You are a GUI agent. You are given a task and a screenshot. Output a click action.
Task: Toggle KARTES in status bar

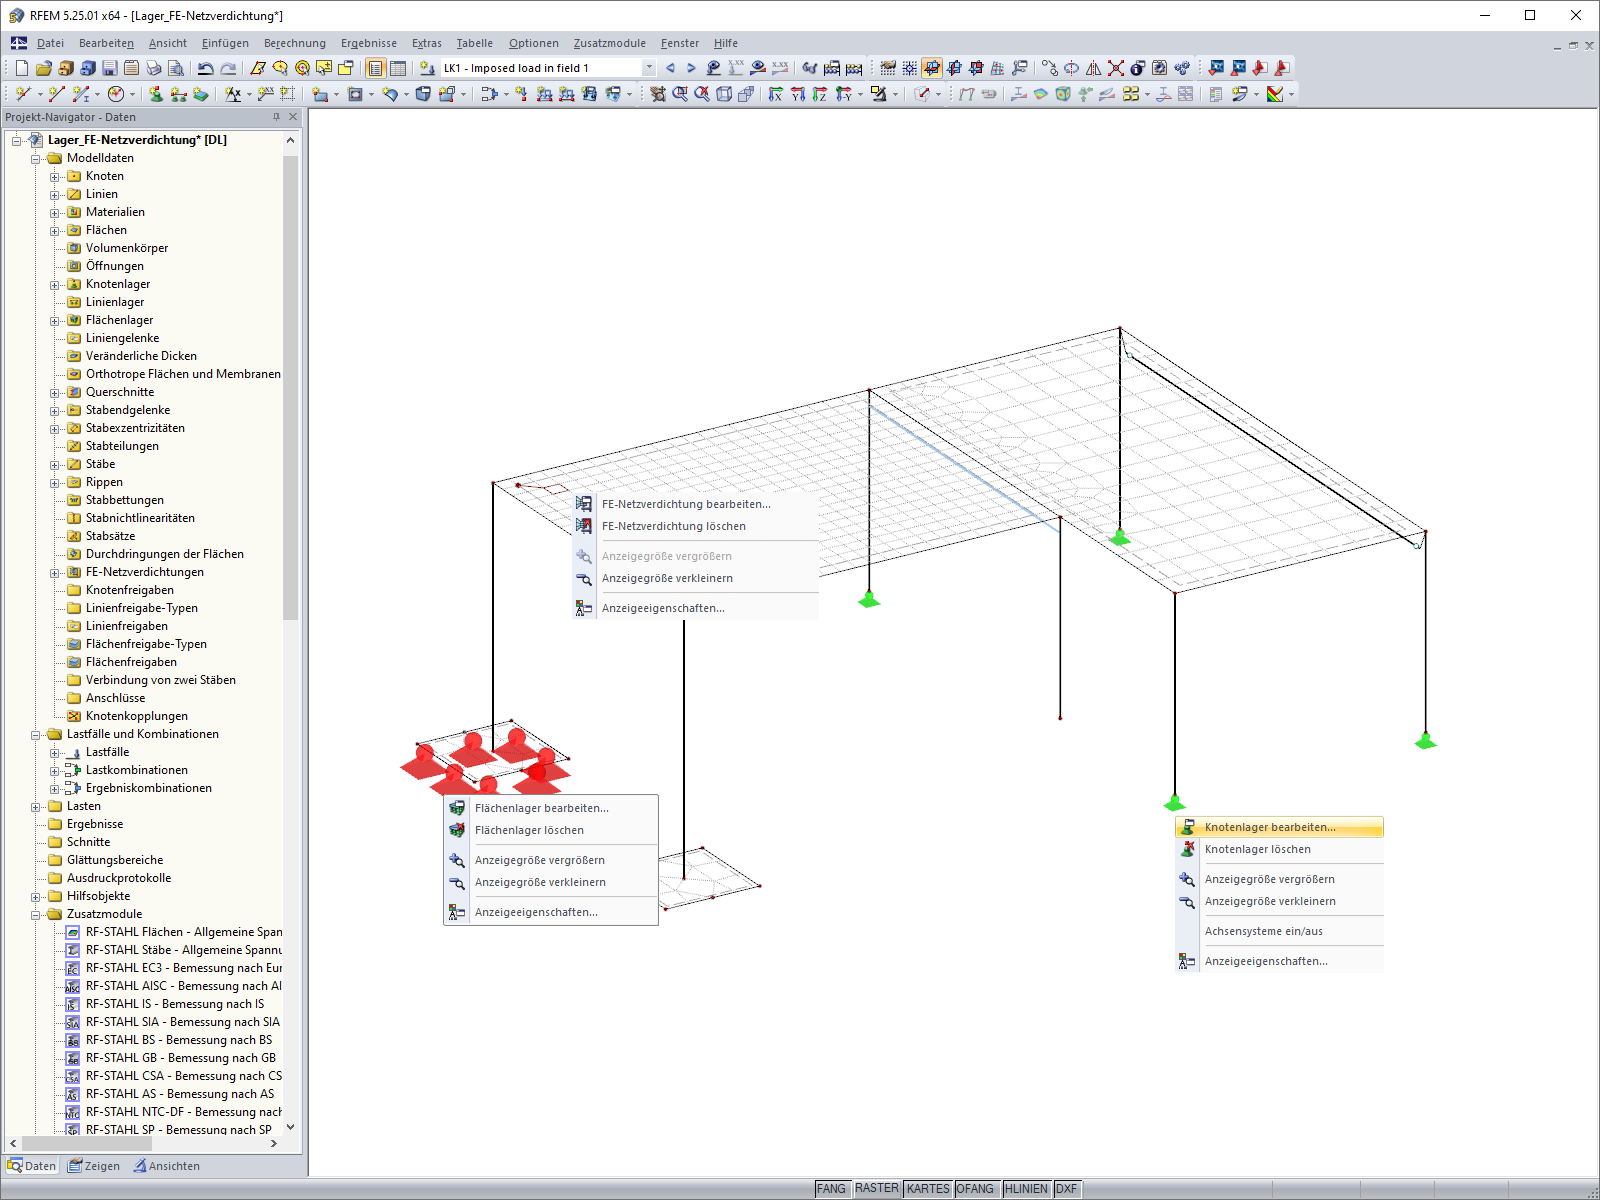(x=928, y=1189)
